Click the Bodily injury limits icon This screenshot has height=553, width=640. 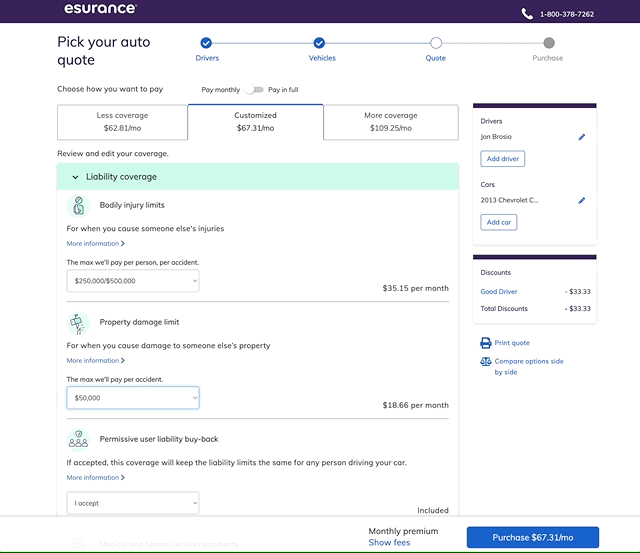(x=78, y=206)
